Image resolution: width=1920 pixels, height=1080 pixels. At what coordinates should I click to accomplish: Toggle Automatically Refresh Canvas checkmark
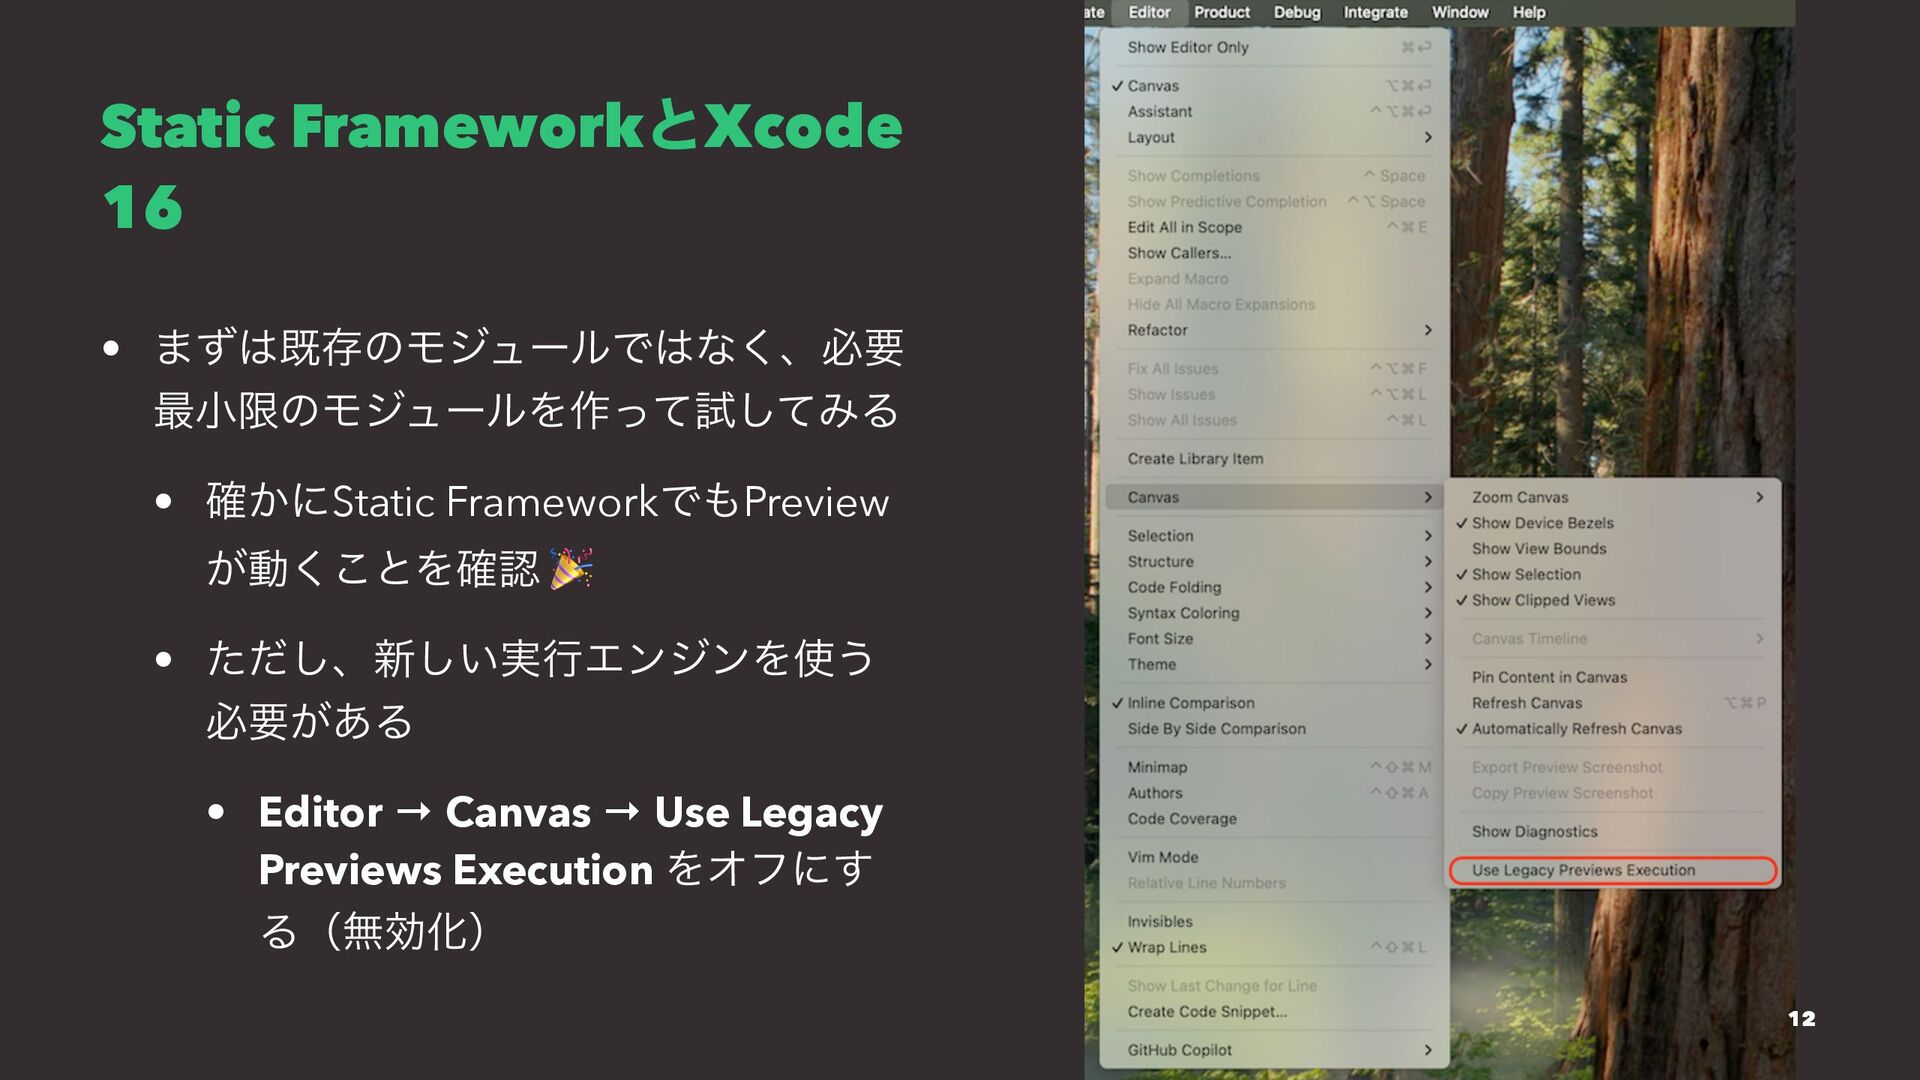tap(1613, 730)
